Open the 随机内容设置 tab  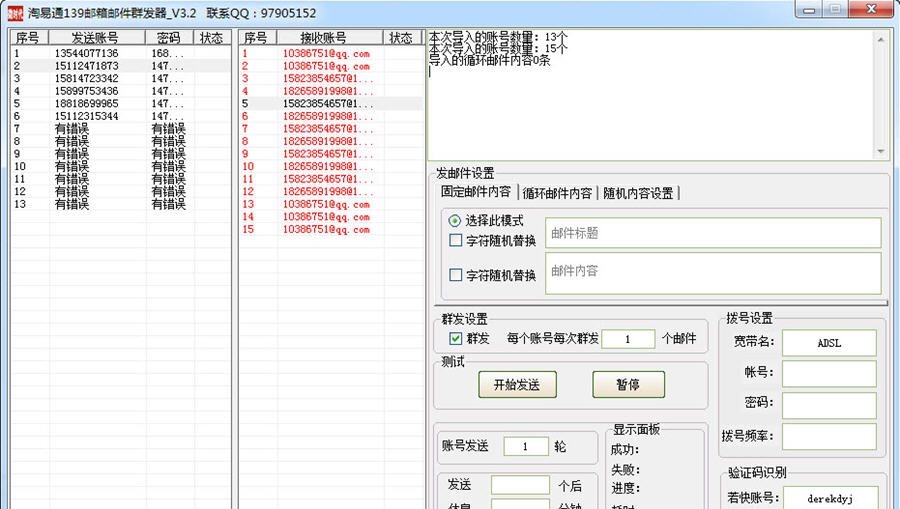638,193
